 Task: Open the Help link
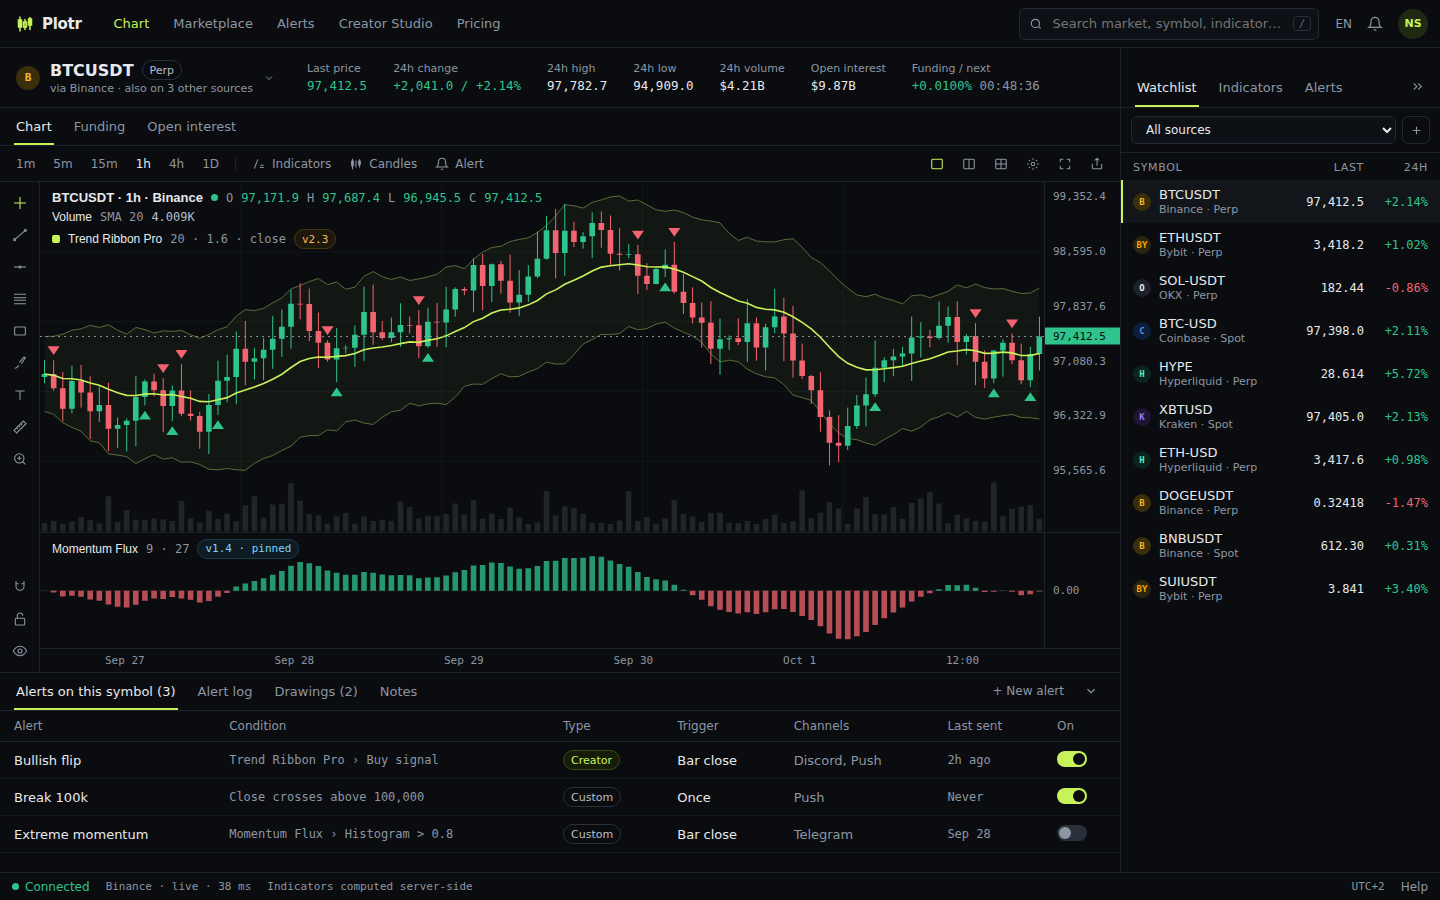[1414, 886]
